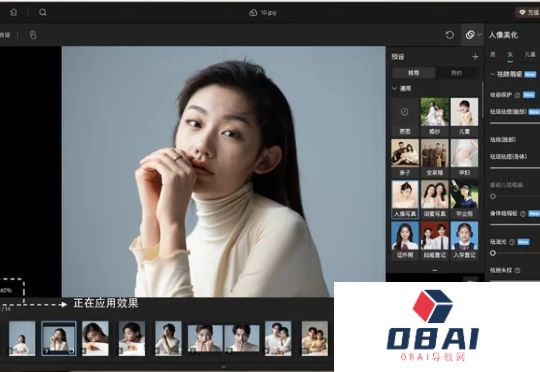Collapse the 通用 preset group
Screen dimensions: 540x372
pyautogui.click(x=394, y=88)
